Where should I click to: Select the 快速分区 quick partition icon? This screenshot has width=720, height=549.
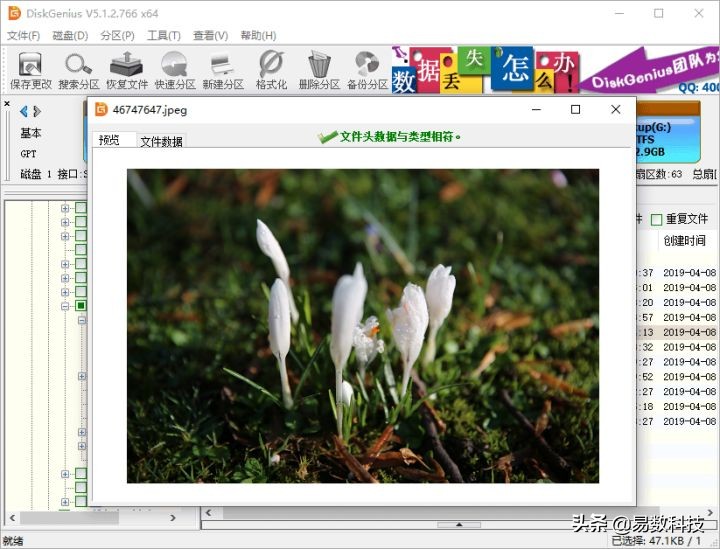(x=175, y=70)
